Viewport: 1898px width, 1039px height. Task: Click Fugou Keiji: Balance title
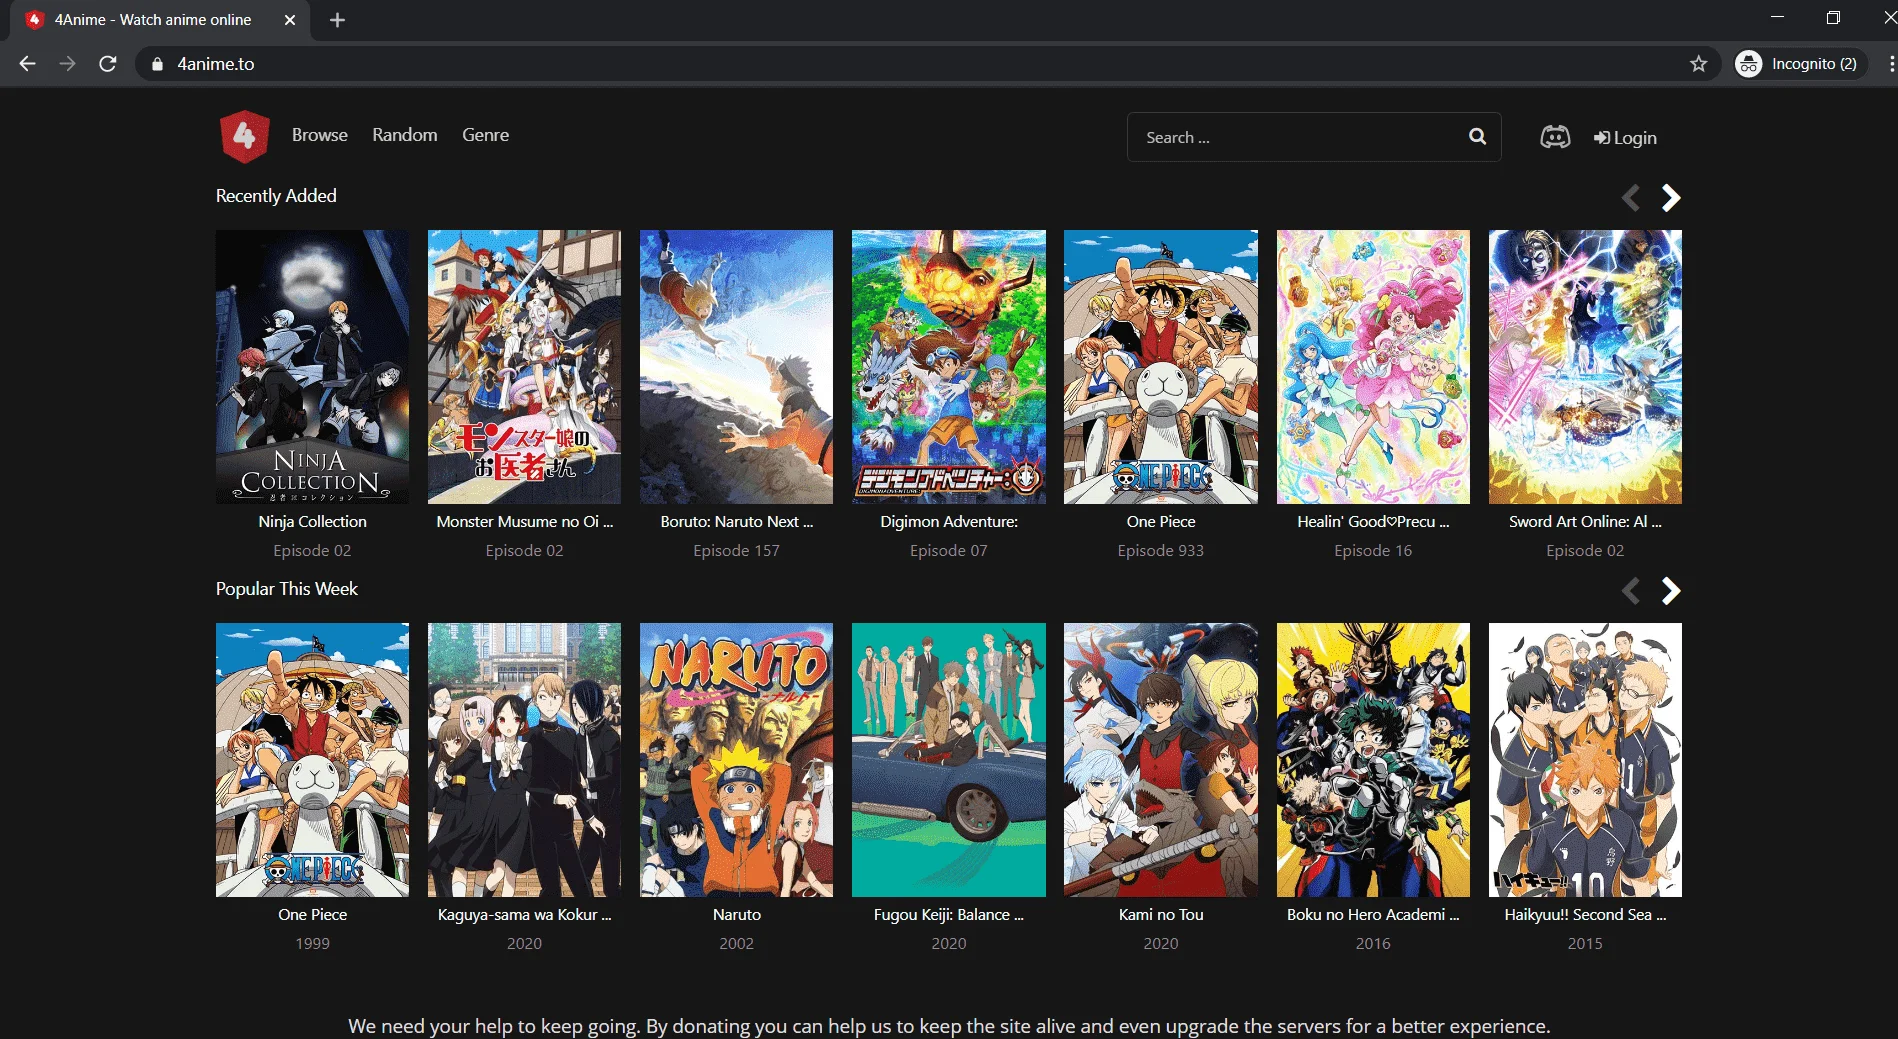(949, 914)
